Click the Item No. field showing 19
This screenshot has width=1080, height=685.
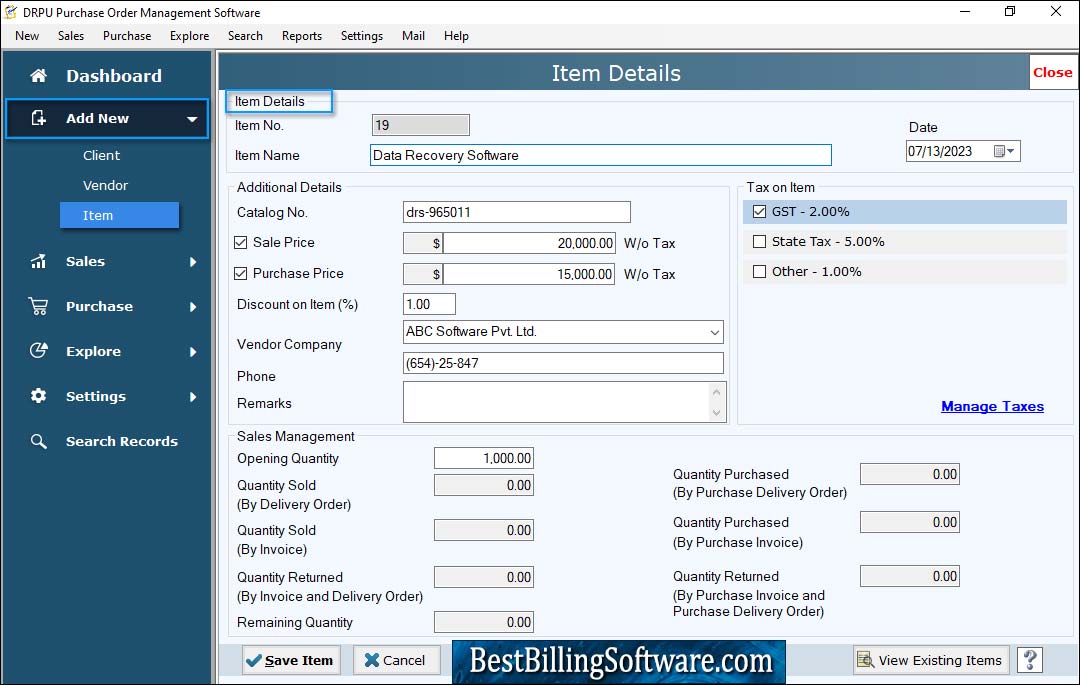[x=421, y=125]
